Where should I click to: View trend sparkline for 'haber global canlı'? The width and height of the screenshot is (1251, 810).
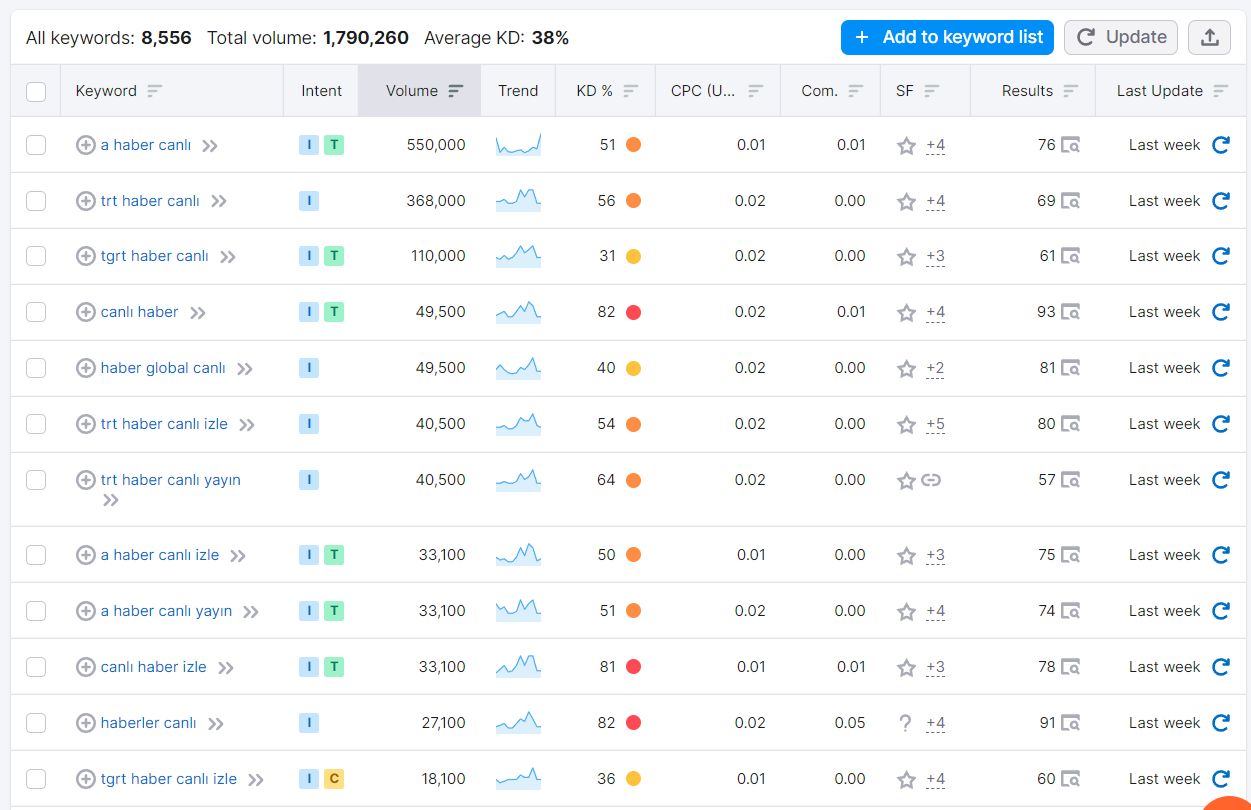[518, 368]
